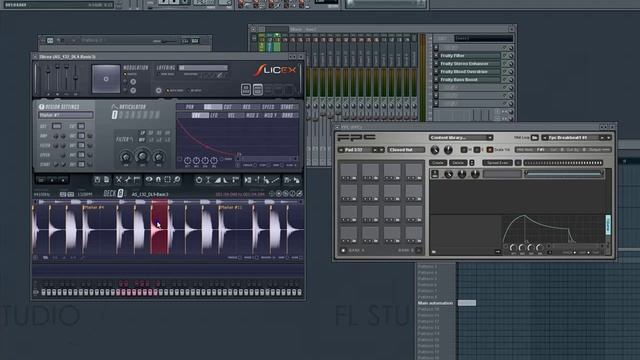Click the Layering bar slider in Slicex
640x360 pixels.
[x=203, y=68]
